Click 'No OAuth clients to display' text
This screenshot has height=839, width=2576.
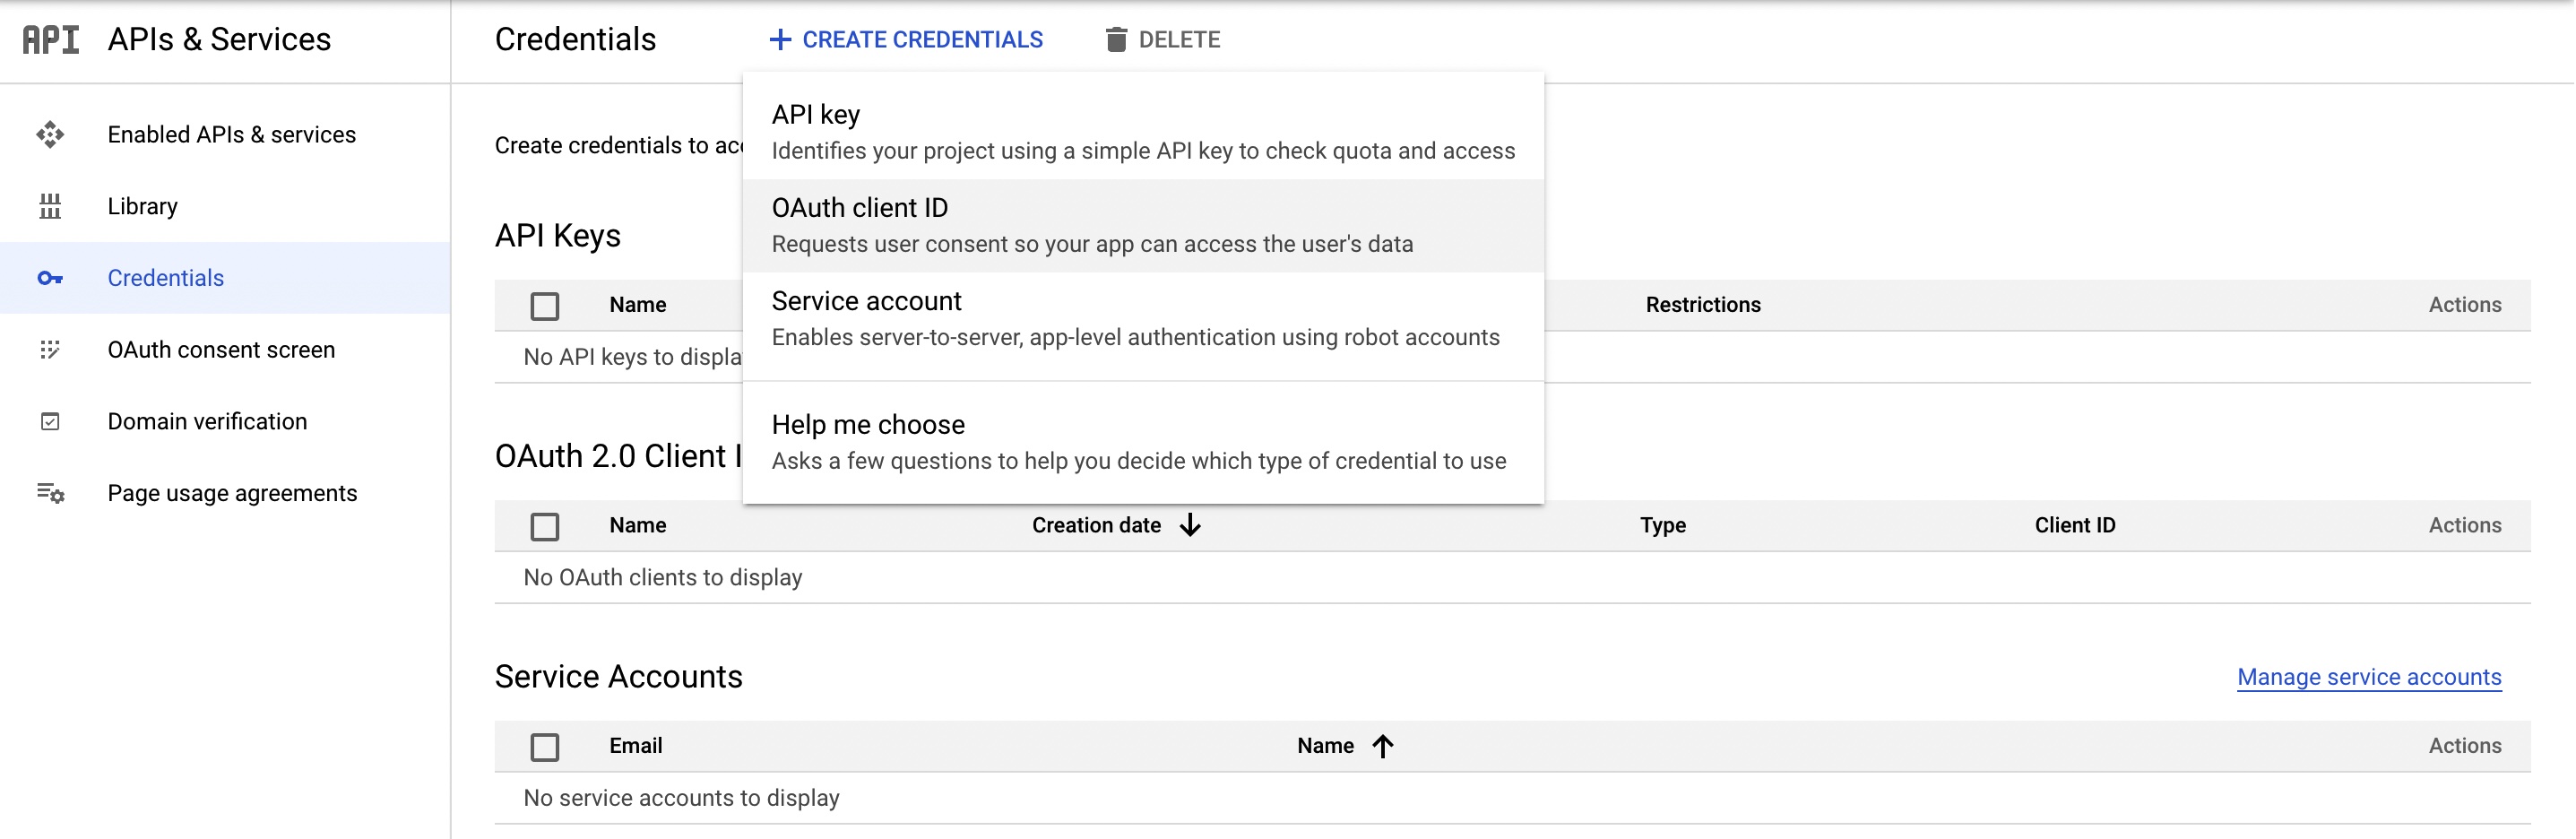click(x=663, y=578)
